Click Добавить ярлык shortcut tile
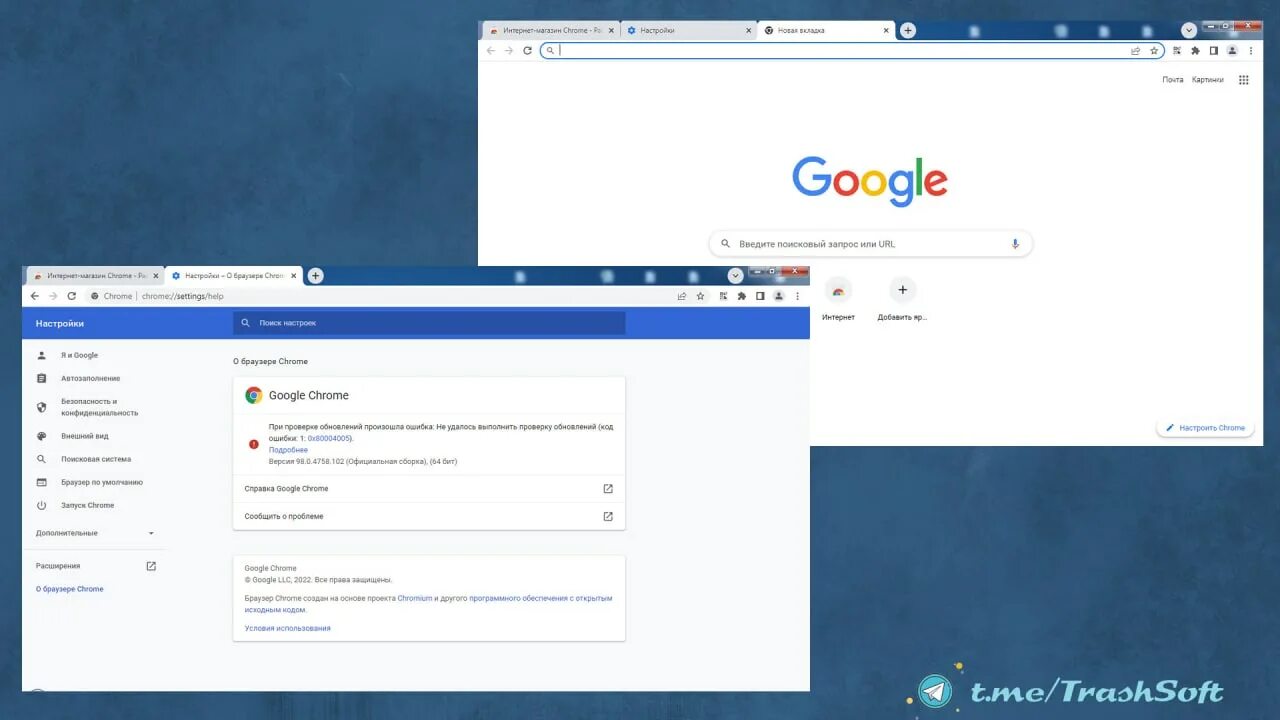Image resolution: width=1280 pixels, height=720 pixels. [x=902, y=299]
